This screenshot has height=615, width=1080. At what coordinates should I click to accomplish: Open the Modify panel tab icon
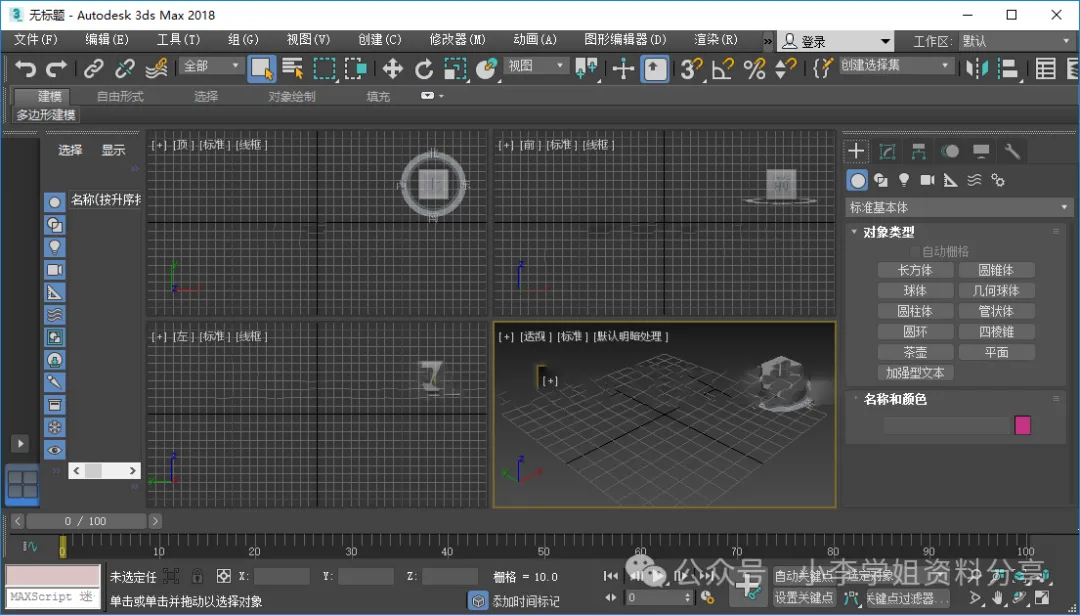point(887,151)
